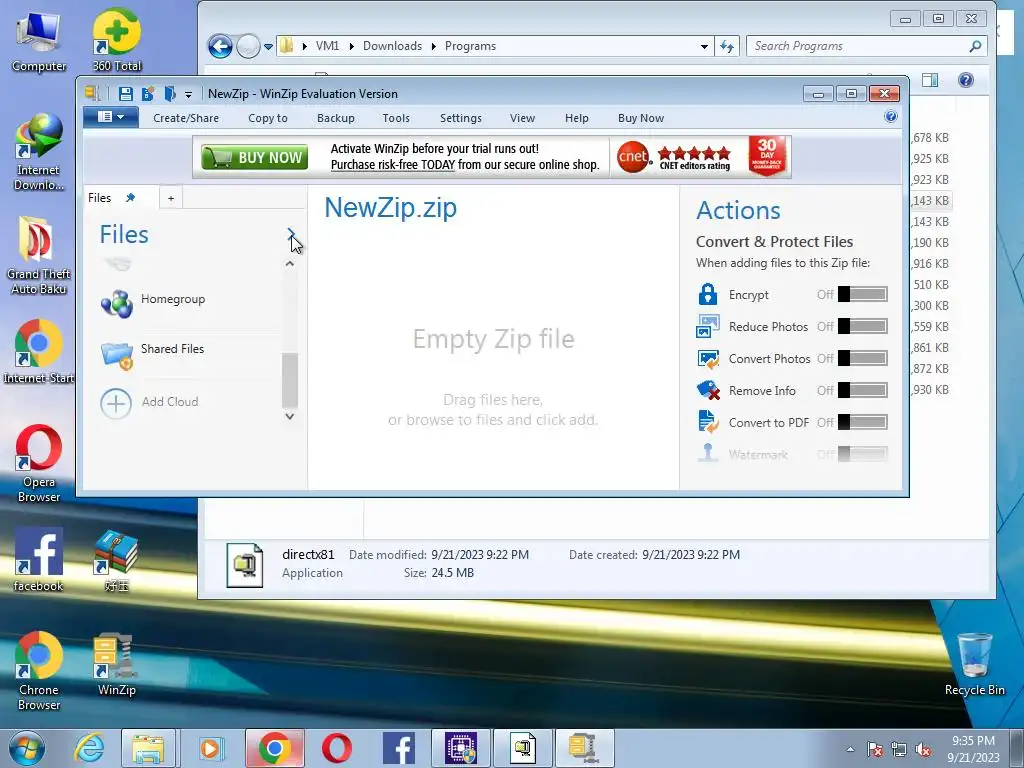Click Files pane scroll up arrow
This screenshot has width=1024, height=768.
(290, 264)
